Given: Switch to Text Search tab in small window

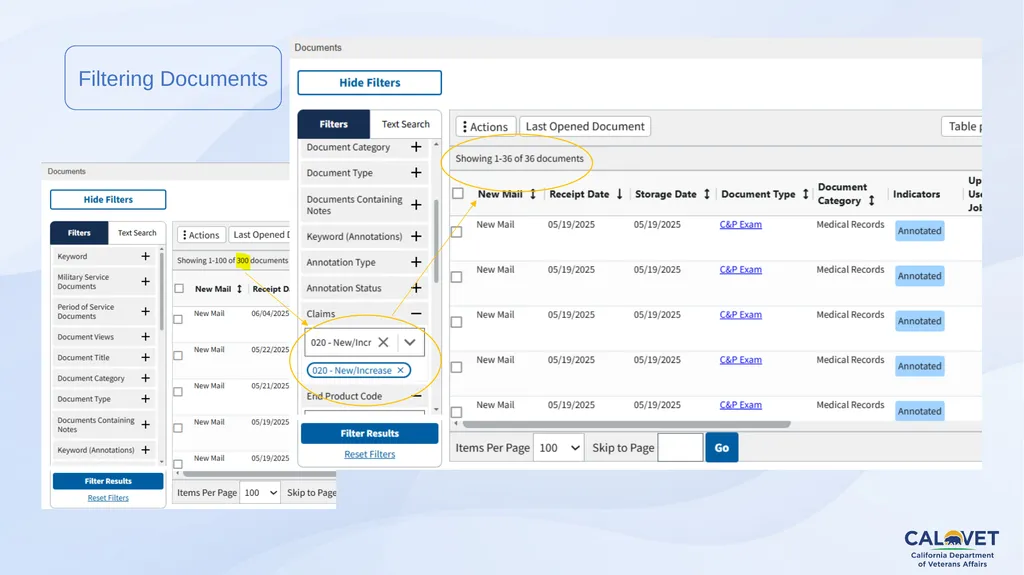Looking at the screenshot, I should (x=136, y=233).
